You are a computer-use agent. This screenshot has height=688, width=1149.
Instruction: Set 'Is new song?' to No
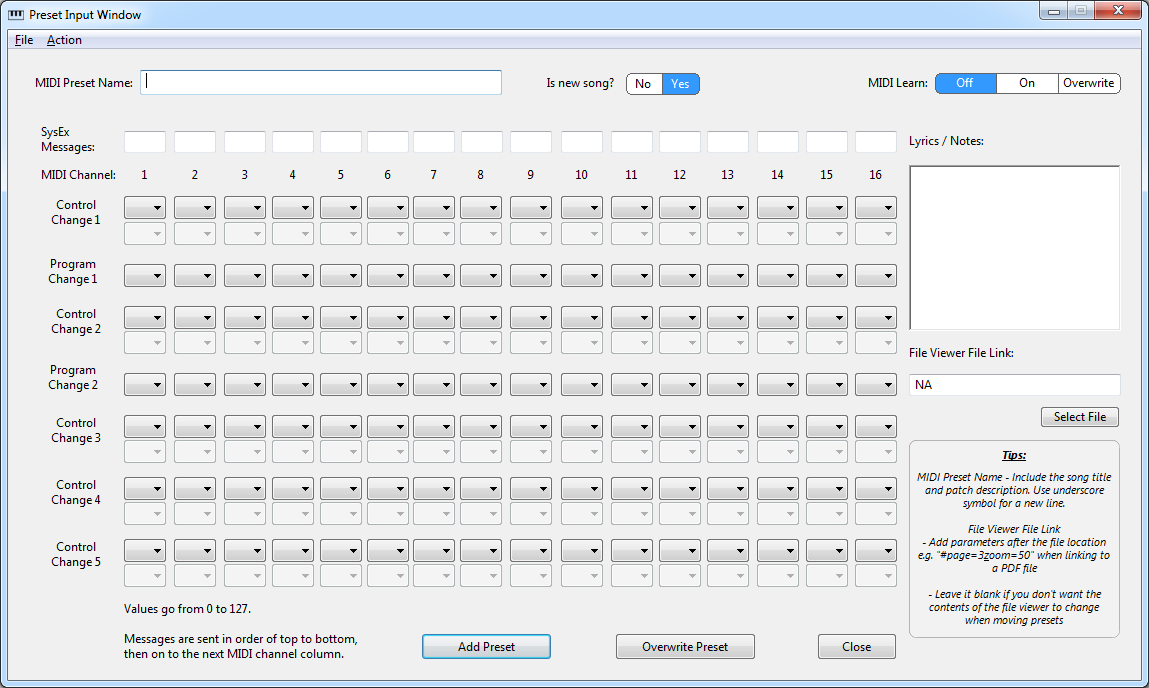(643, 84)
